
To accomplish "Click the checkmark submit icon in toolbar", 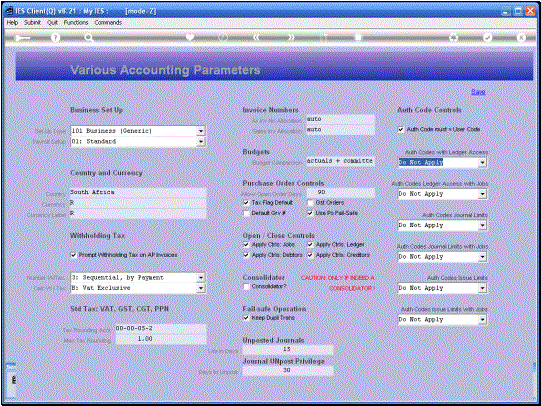I will pyautogui.click(x=488, y=37).
